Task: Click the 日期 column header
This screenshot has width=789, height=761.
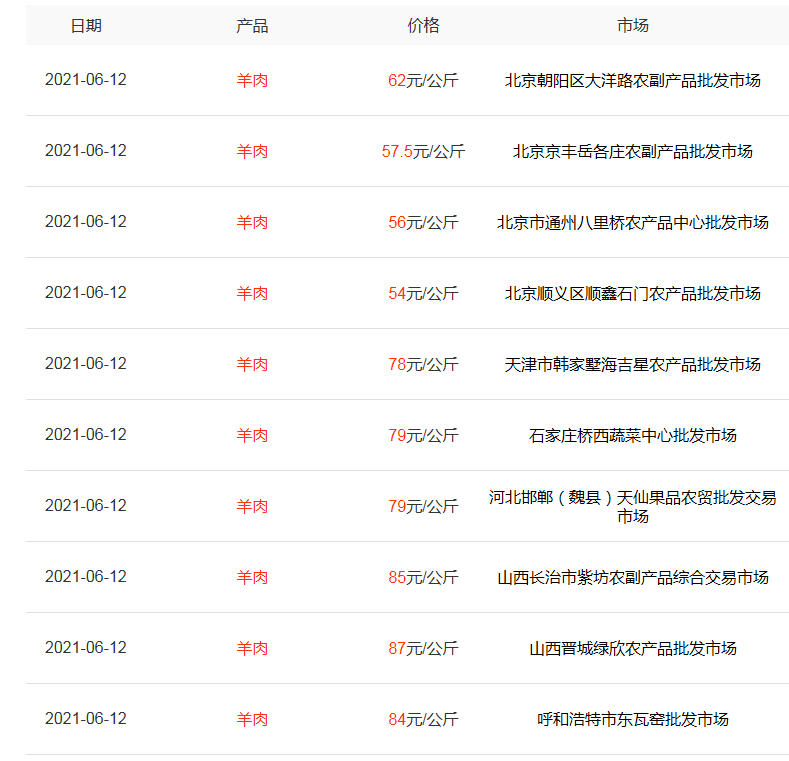Action: pyautogui.click(x=86, y=25)
